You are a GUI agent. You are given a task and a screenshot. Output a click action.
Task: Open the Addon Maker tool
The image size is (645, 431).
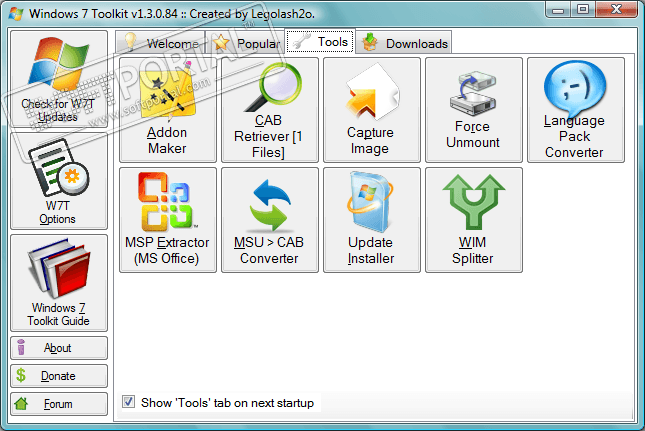click(168, 110)
